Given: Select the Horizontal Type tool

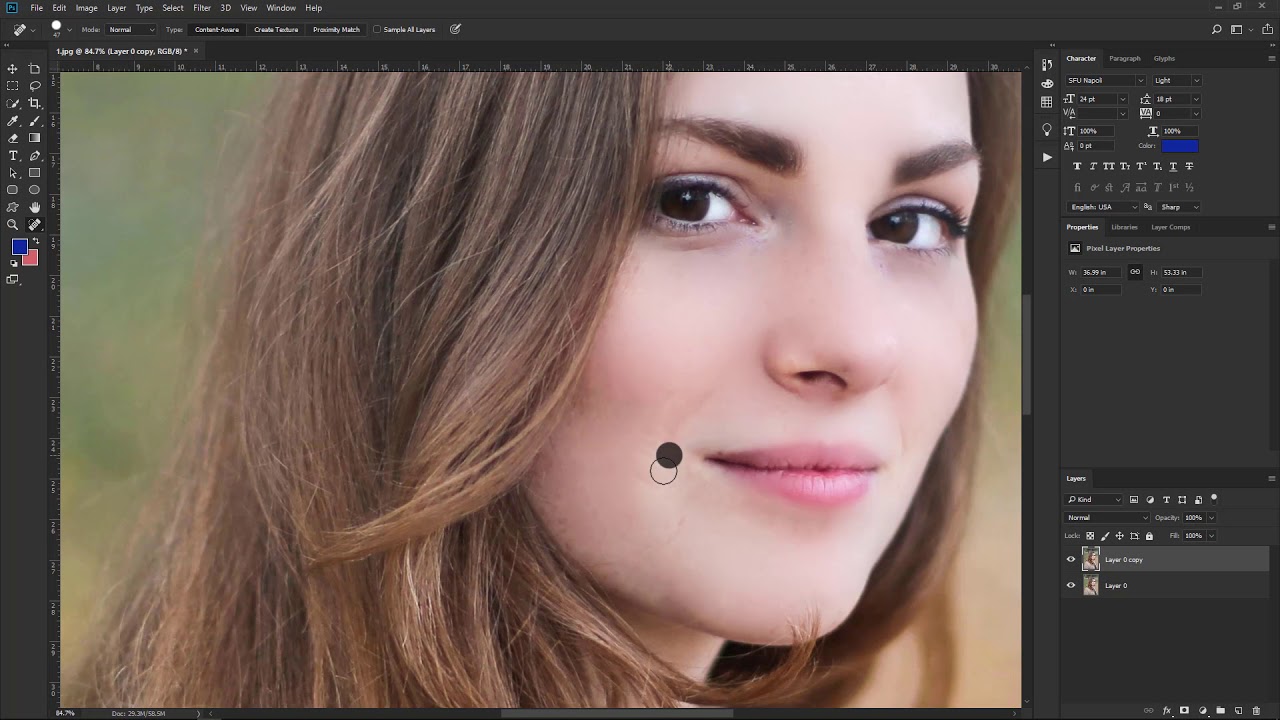Looking at the screenshot, I should (x=13, y=156).
